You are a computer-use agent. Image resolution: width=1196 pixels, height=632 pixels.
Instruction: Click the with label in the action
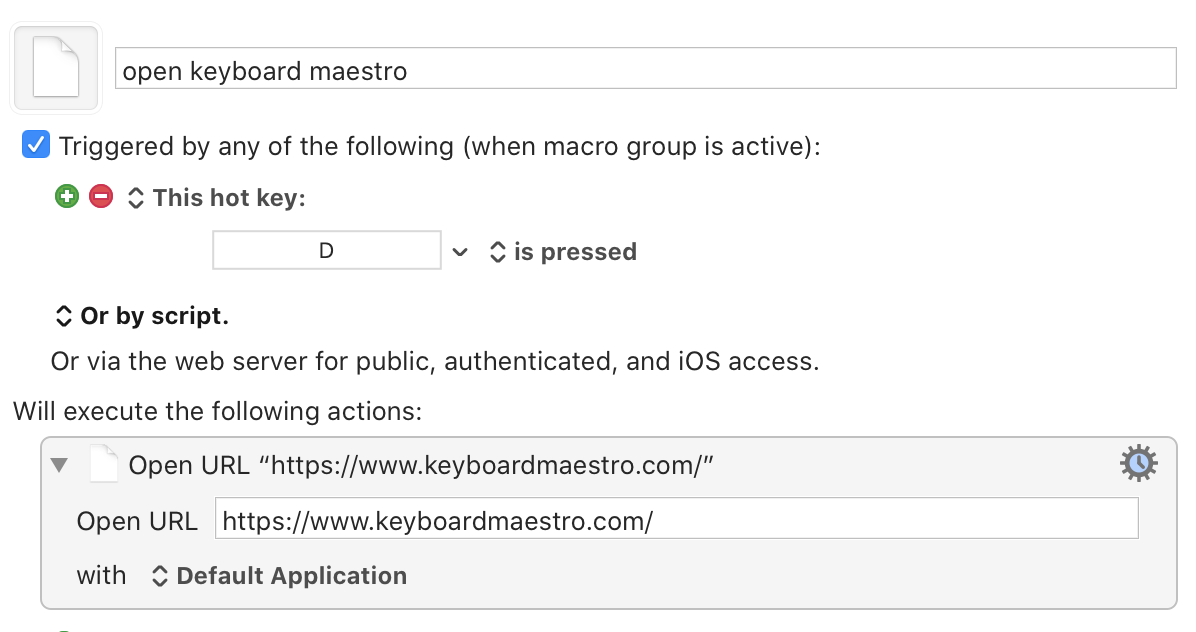[101, 576]
